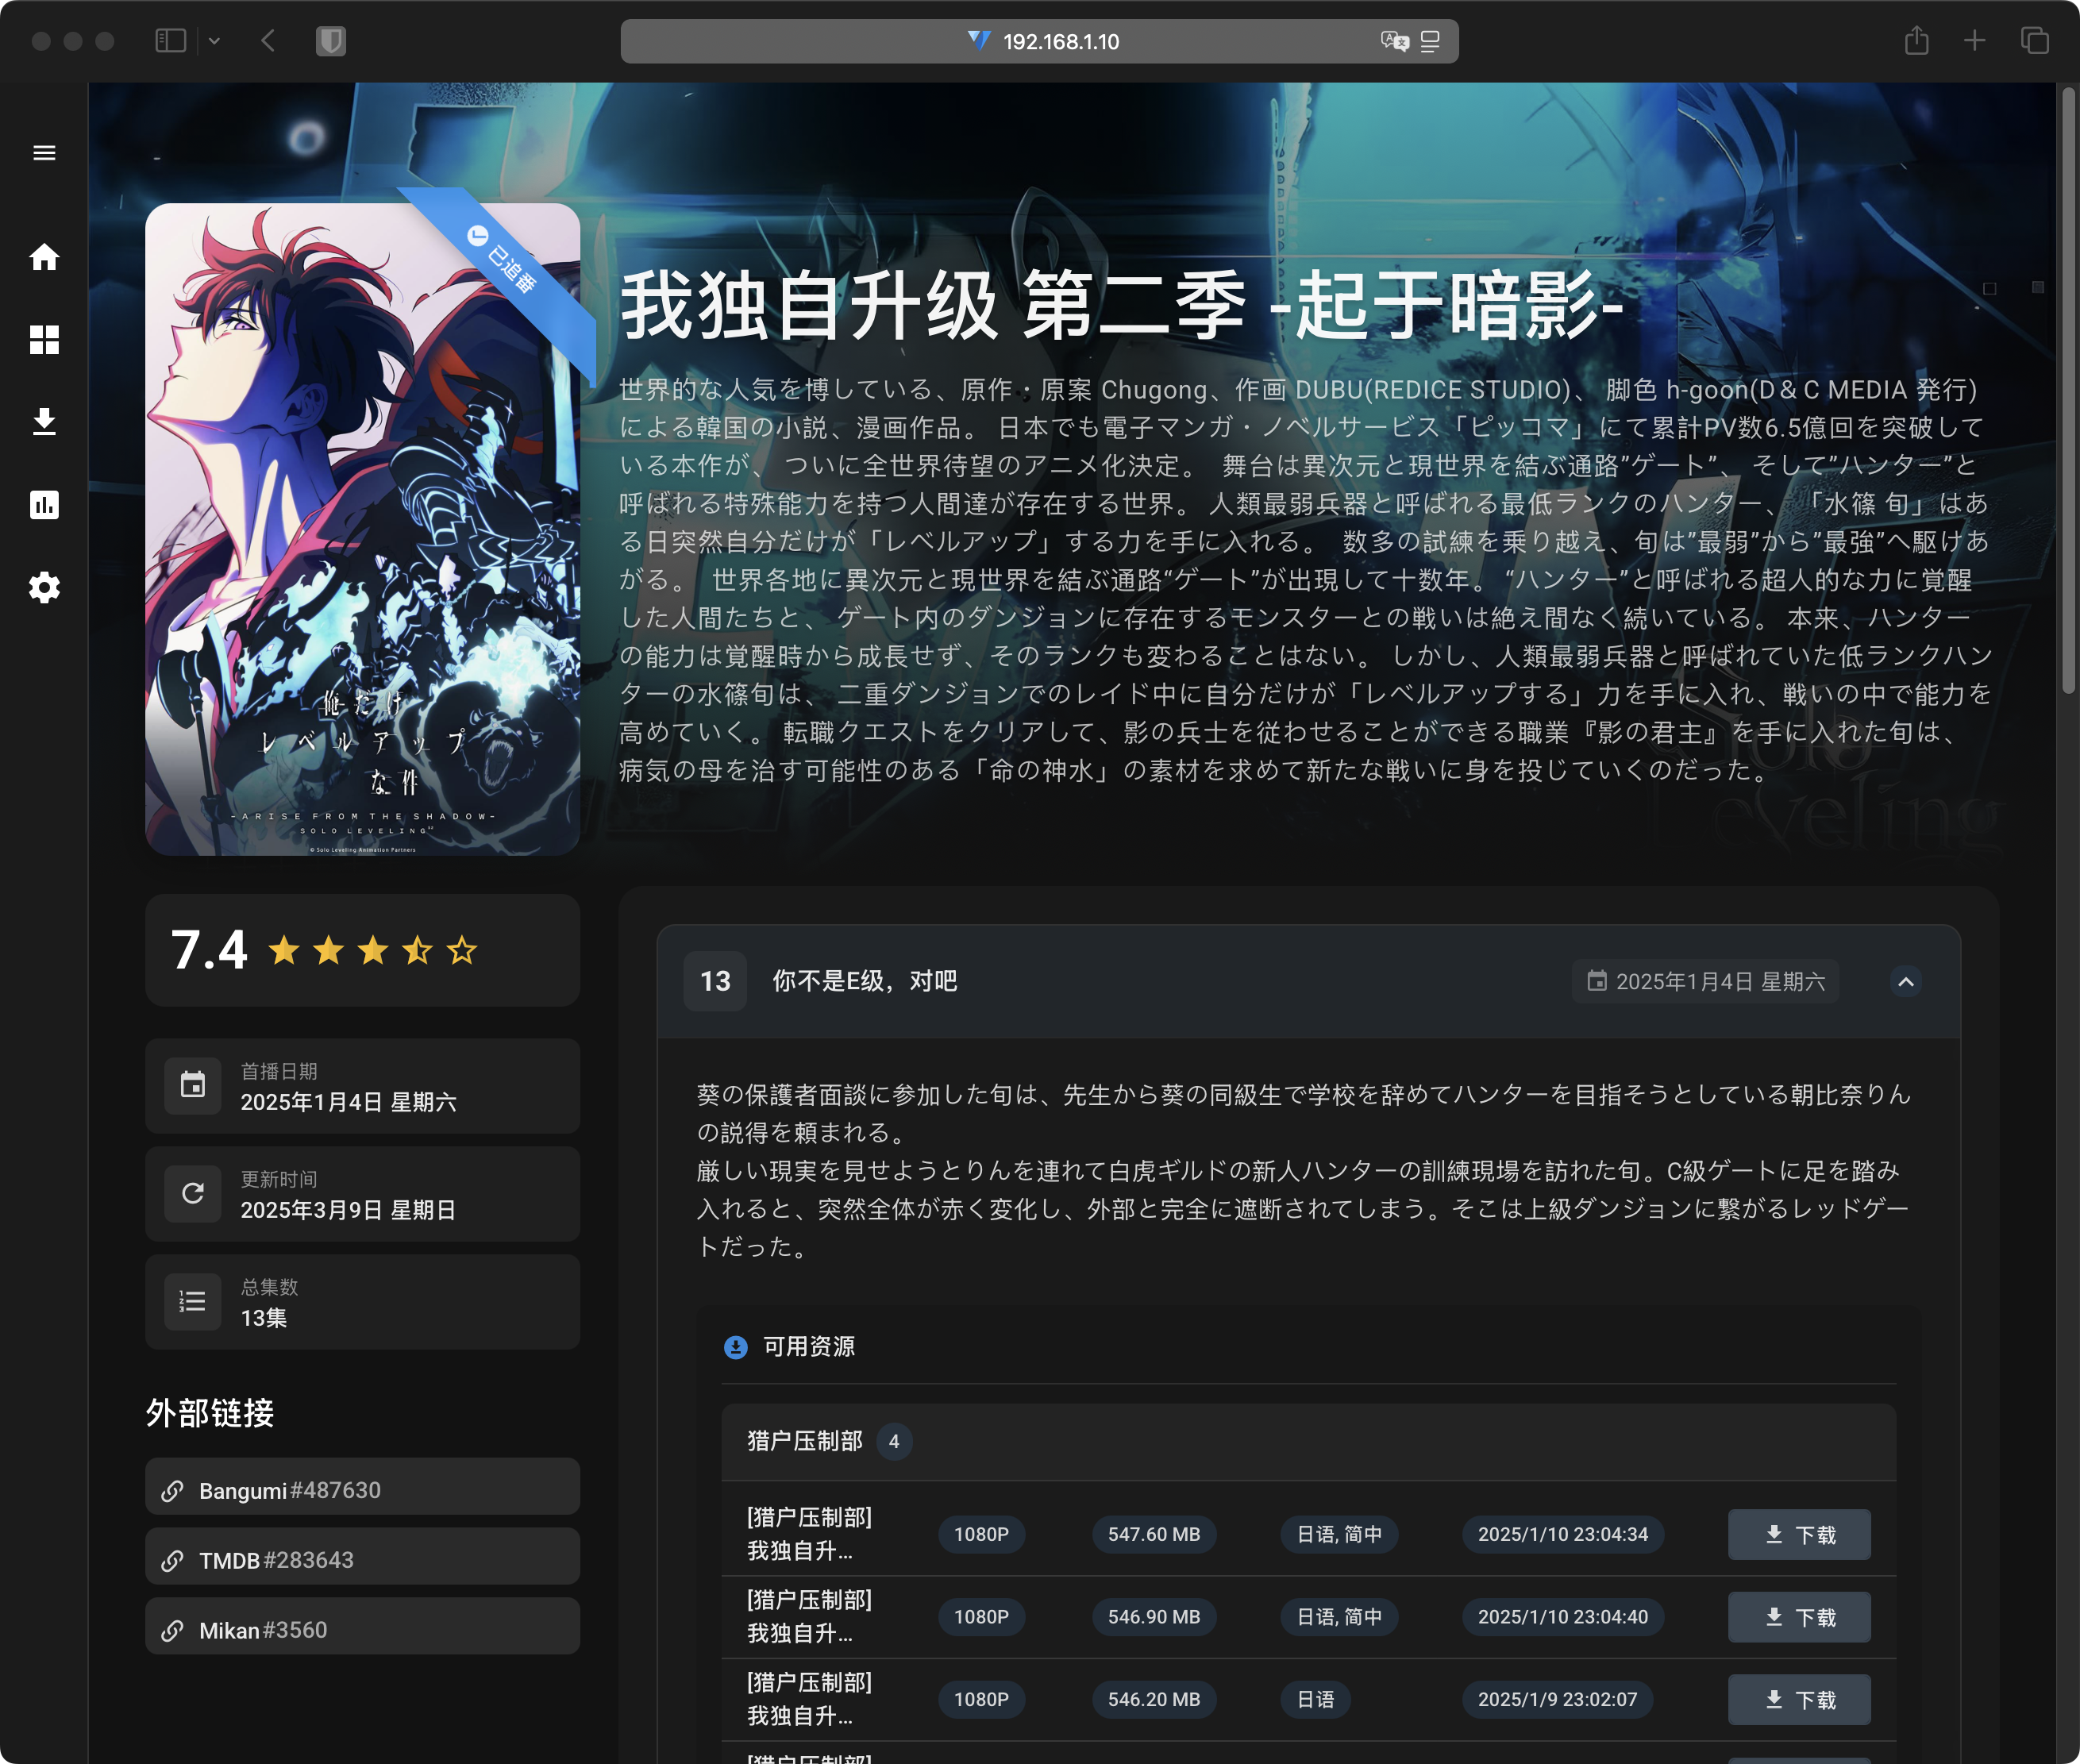
Task: Click the 日语 chip in the 546.20 MB row
Action: [1316, 1699]
